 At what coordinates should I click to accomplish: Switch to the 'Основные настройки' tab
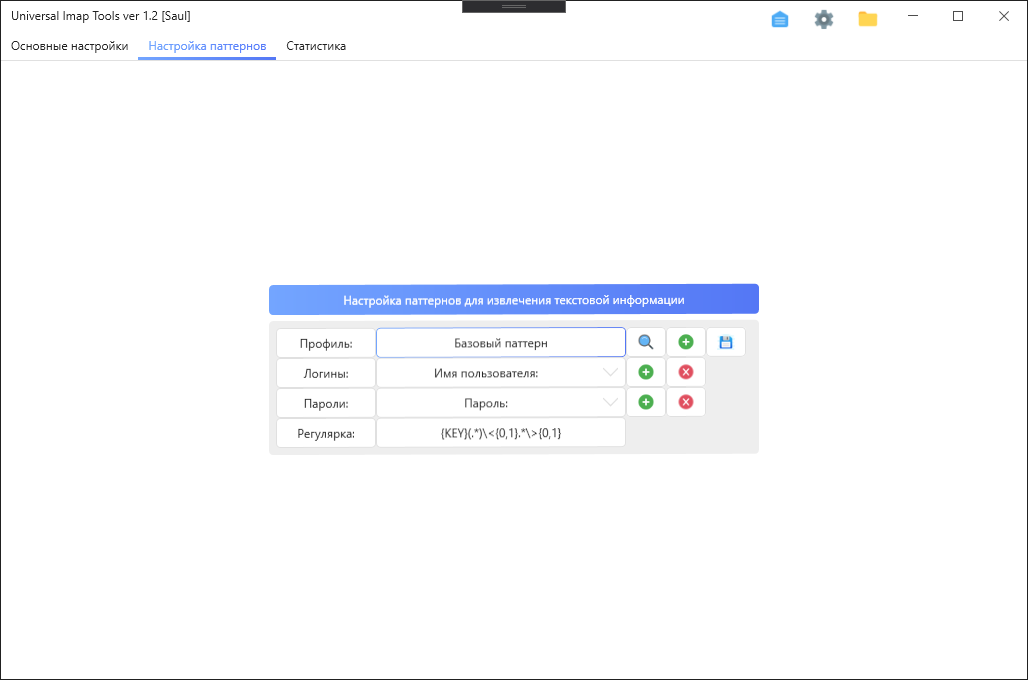pyautogui.click(x=69, y=46)
